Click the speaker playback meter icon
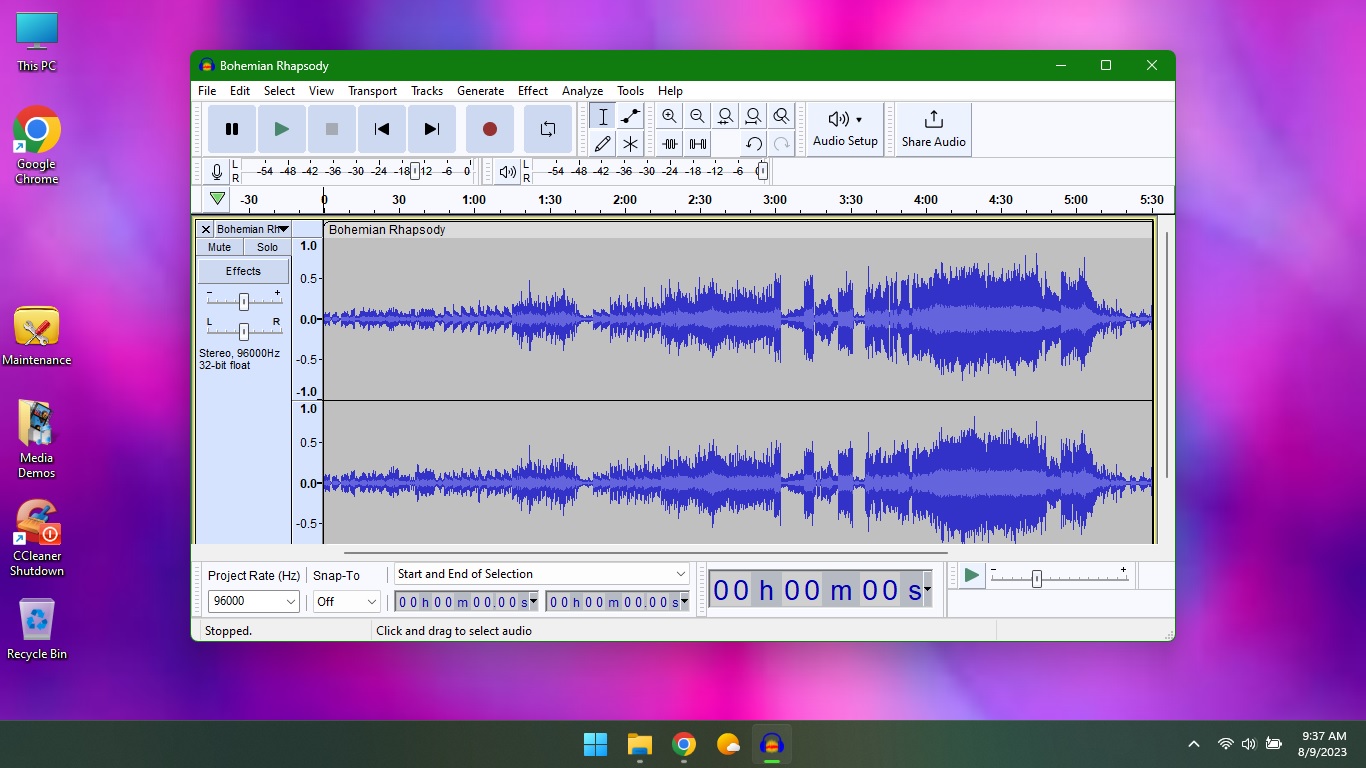1366x768 pixels. click(508, 172)
